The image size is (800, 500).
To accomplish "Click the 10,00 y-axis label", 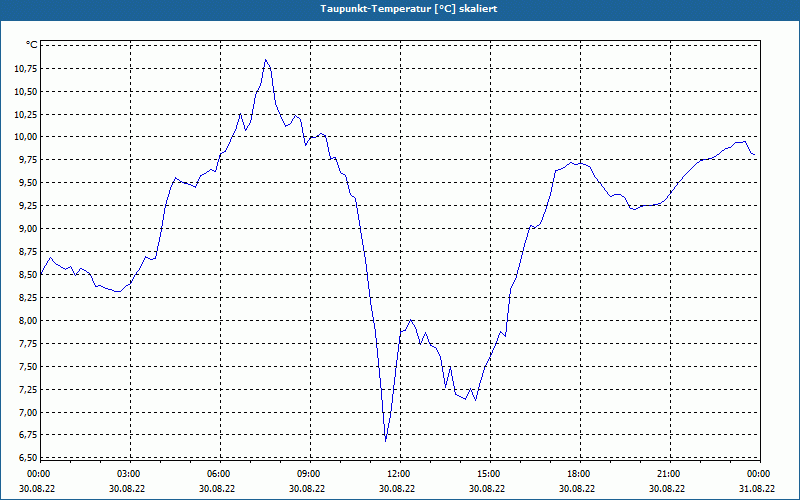I will click(x=26, y=137).
